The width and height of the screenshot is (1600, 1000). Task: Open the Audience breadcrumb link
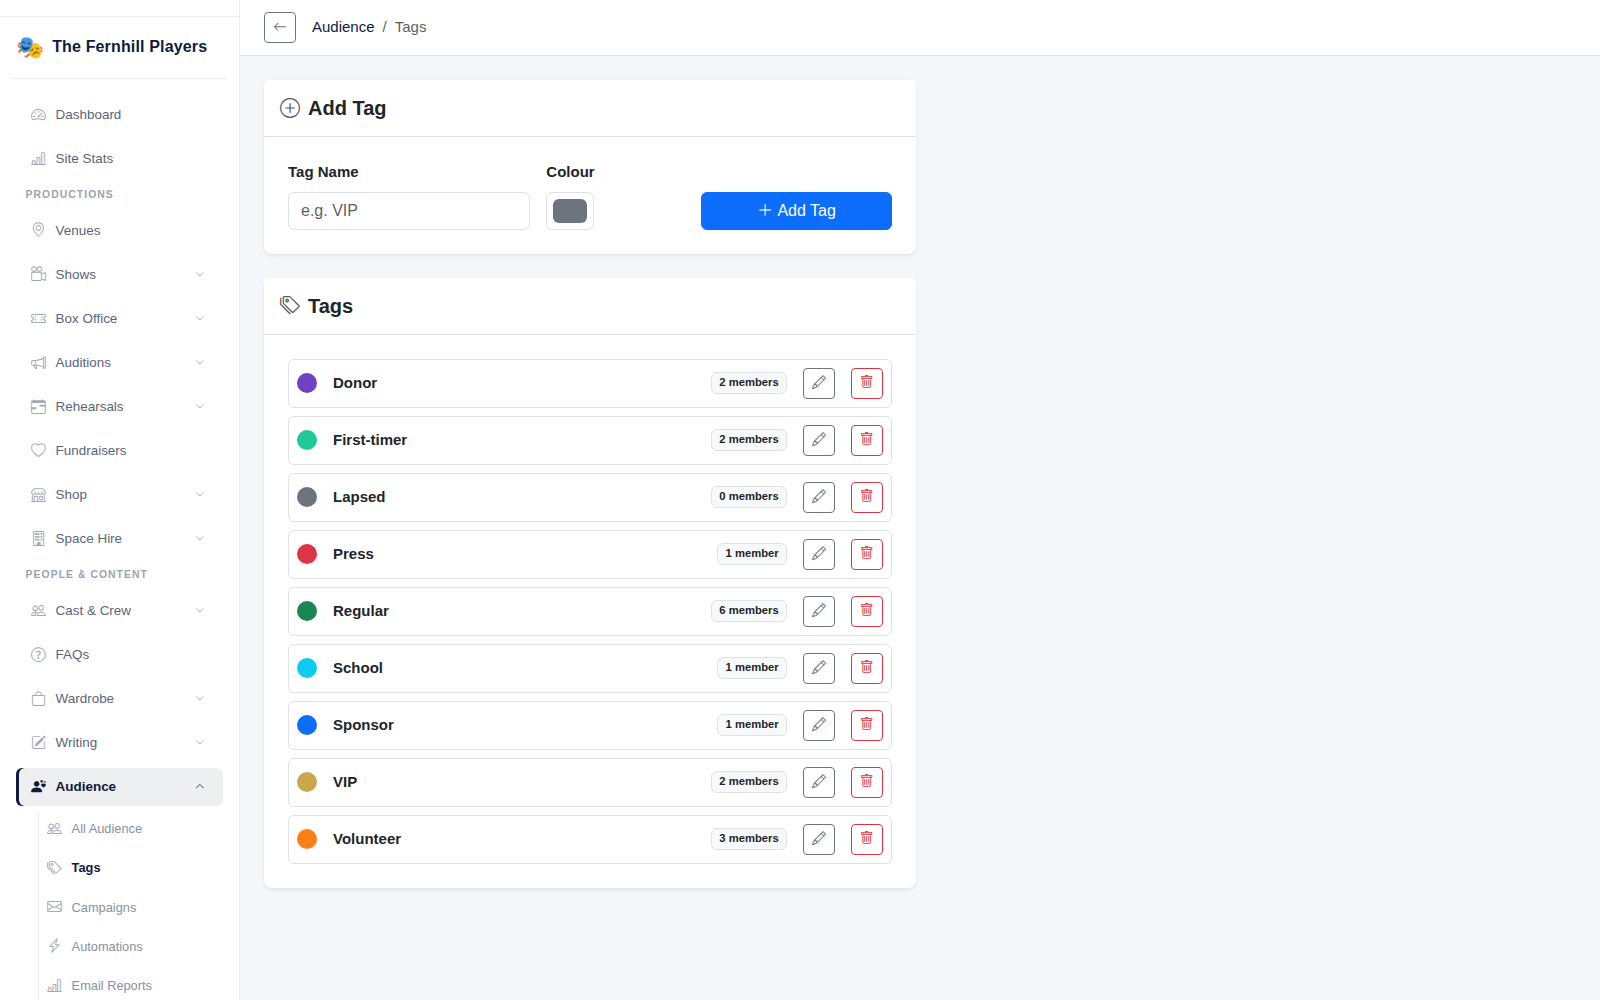[343, 27]
